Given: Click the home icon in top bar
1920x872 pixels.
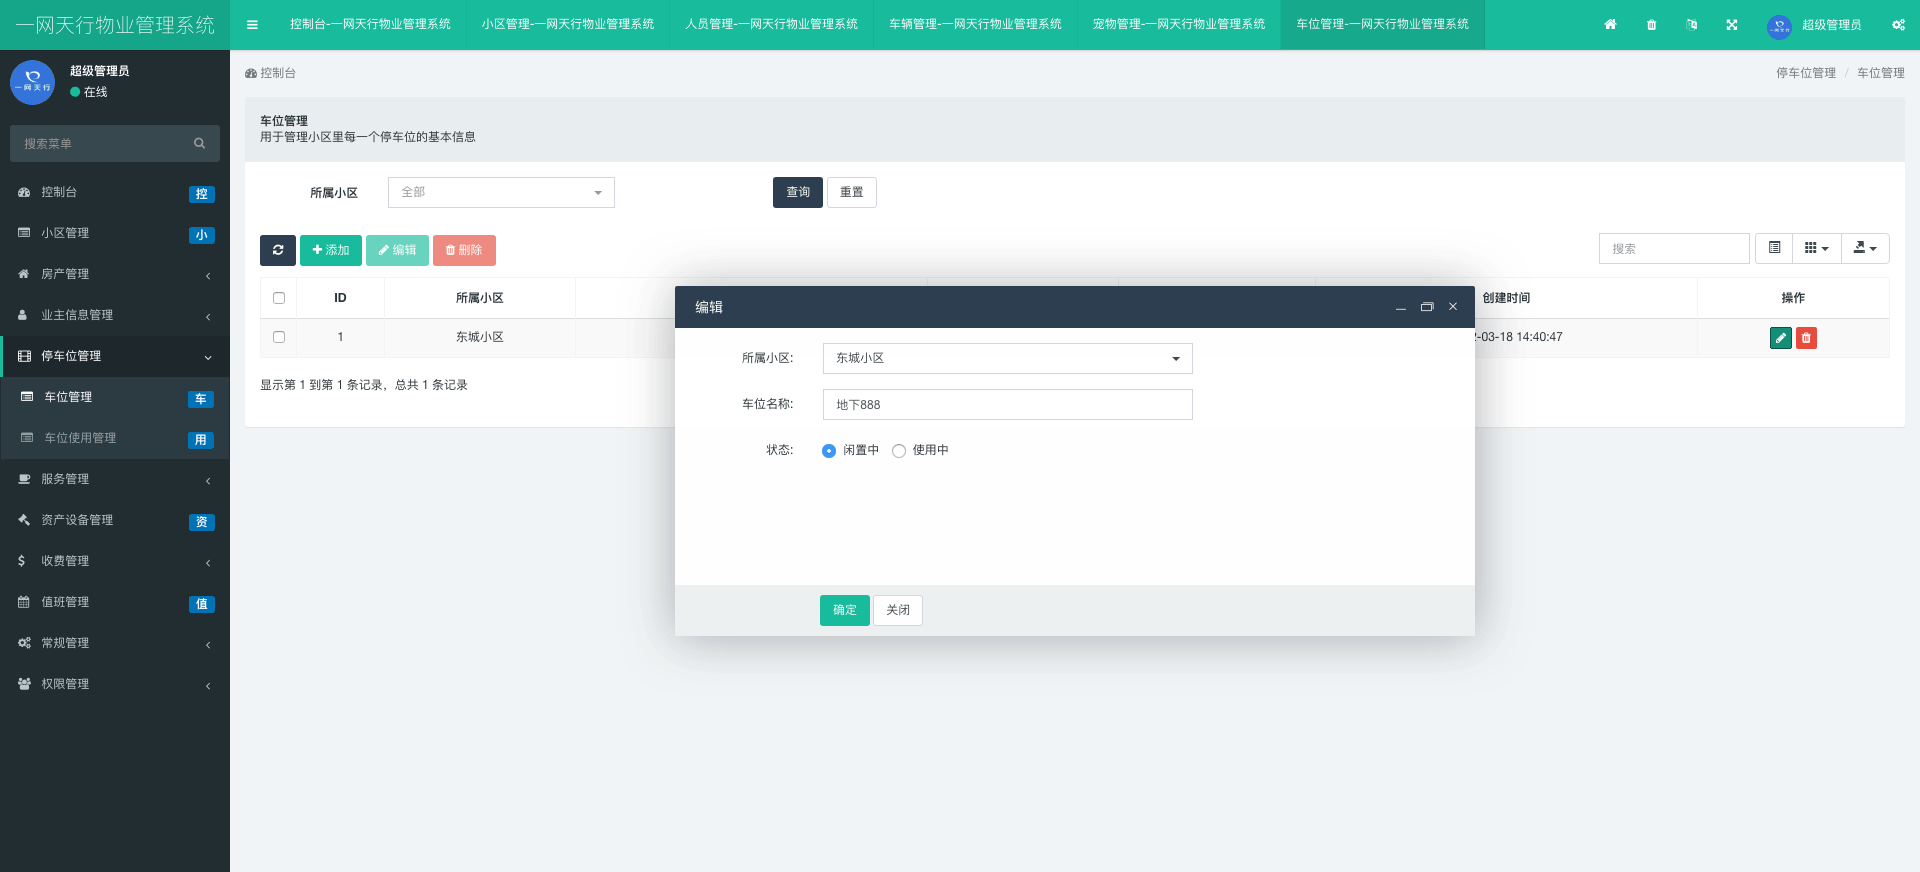Looking at the screenshot, I should point(1610,25).
